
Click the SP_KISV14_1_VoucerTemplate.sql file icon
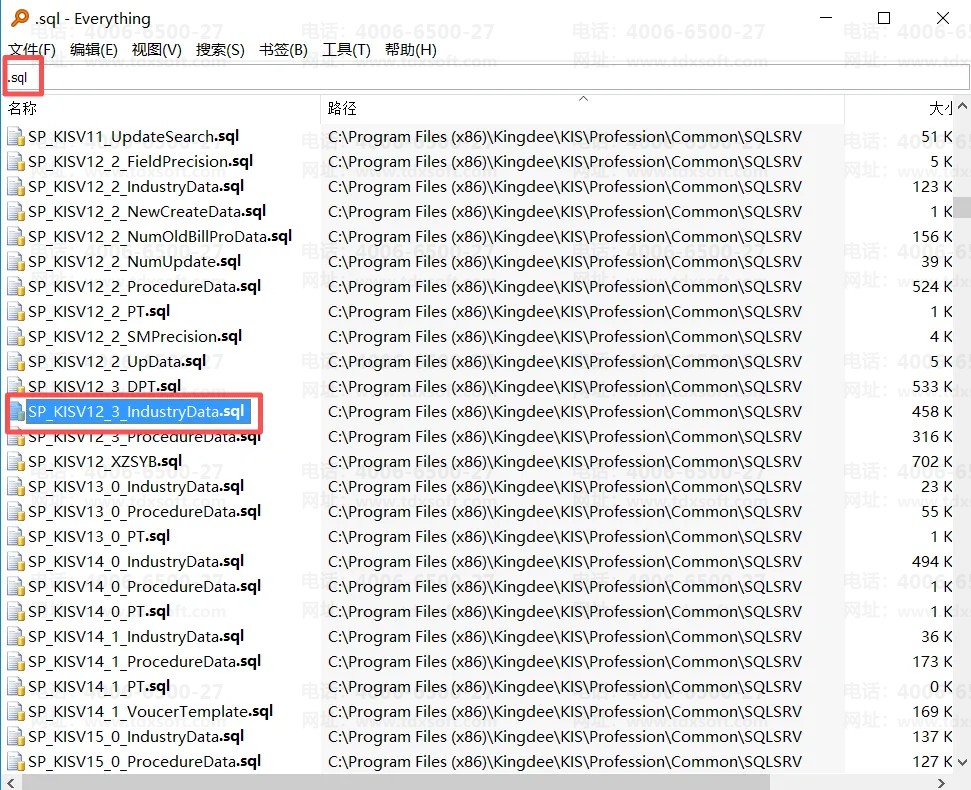tap(16, 712)
